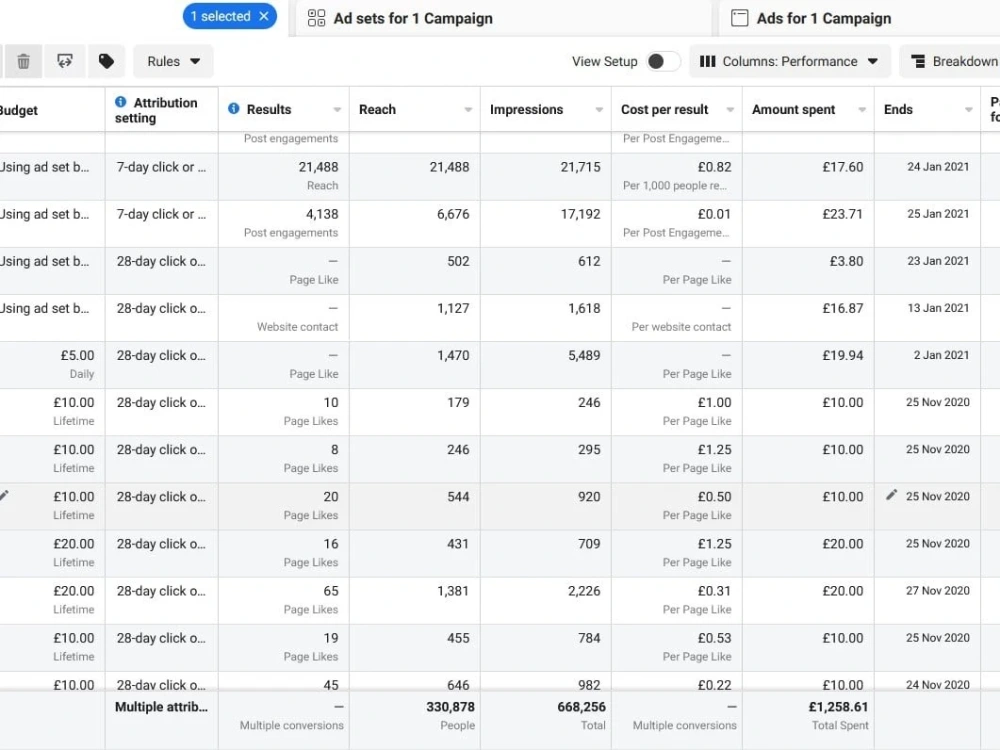Viewport: 1000px width, 750px height.
Task: Open Columns: Performance dropdown
Action: (790, 61)
